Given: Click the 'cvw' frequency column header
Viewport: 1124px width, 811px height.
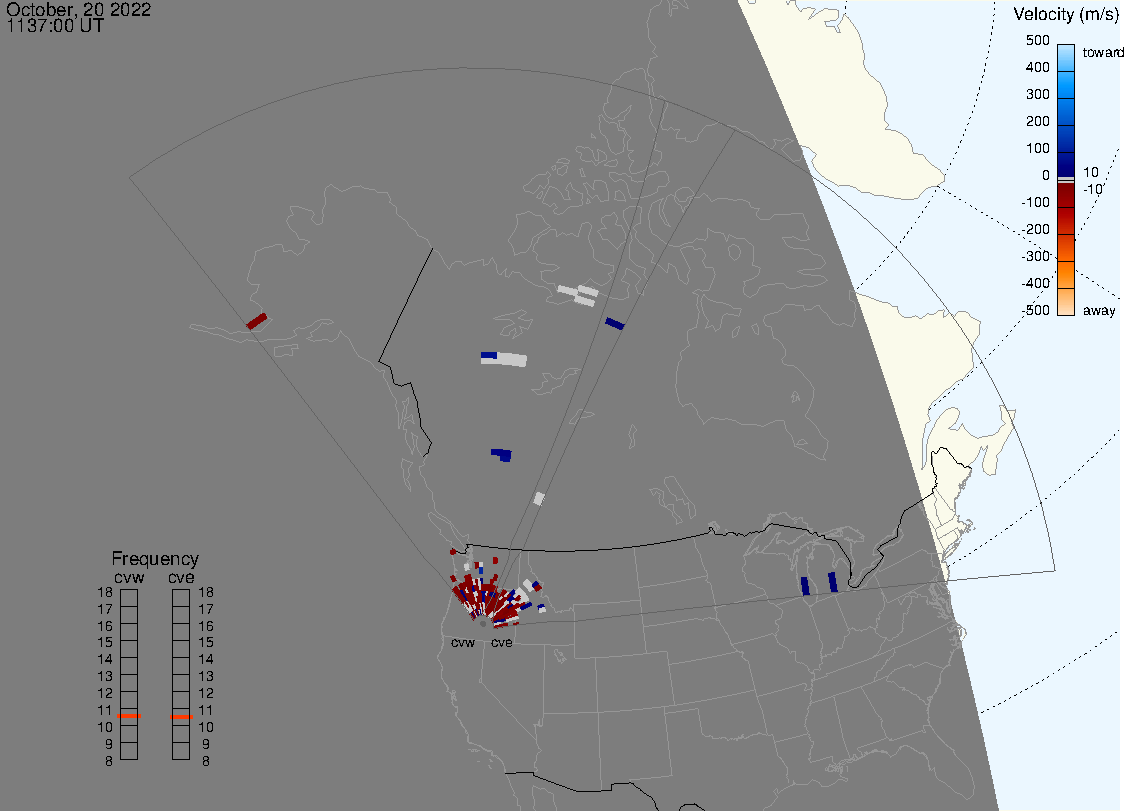Looking at the screenshot, I should (129, 577).
